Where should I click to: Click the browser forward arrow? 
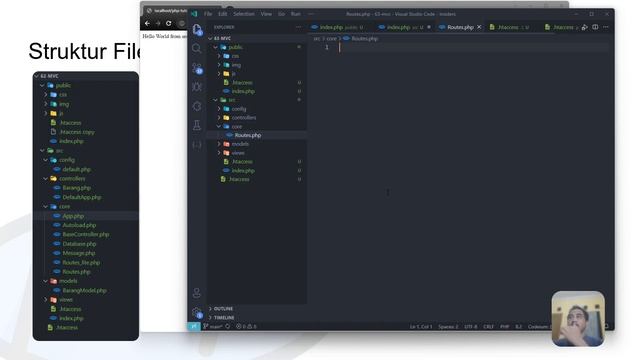[x=158, y=23]
